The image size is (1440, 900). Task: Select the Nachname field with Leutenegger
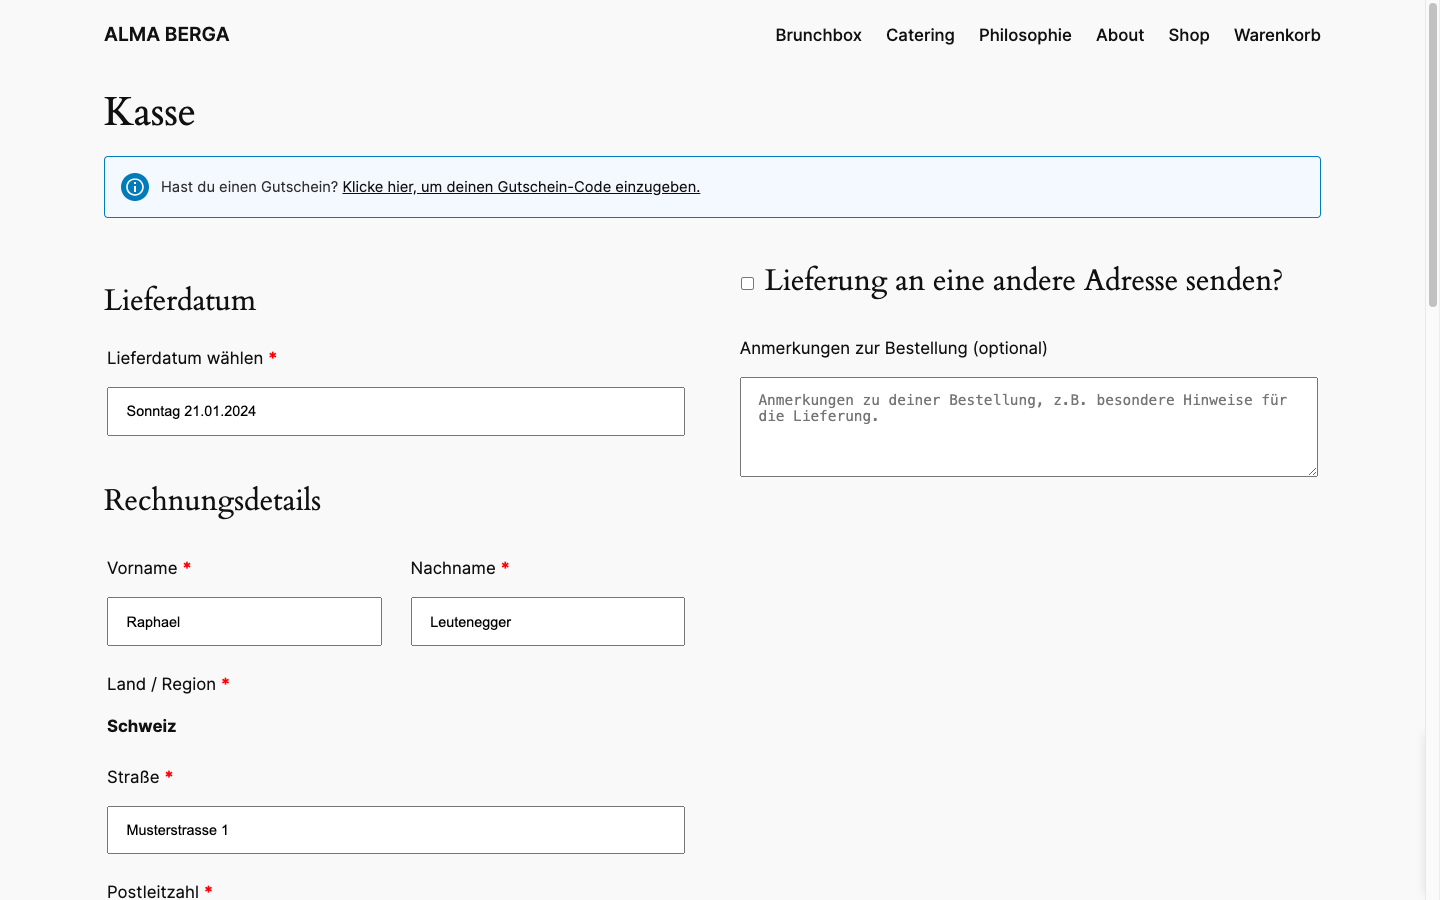click(x=547, y=622)
